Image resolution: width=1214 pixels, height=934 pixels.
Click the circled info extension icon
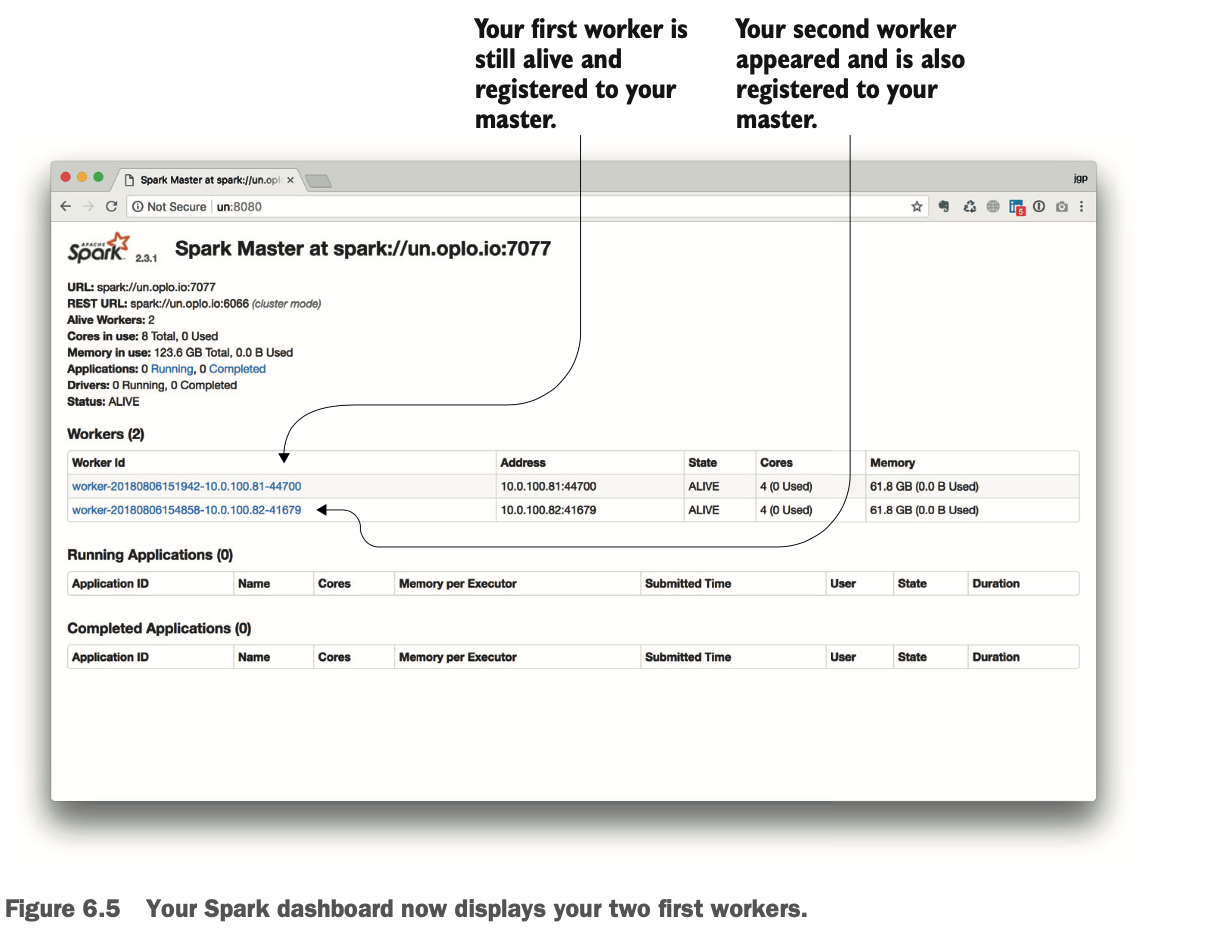1039,207
